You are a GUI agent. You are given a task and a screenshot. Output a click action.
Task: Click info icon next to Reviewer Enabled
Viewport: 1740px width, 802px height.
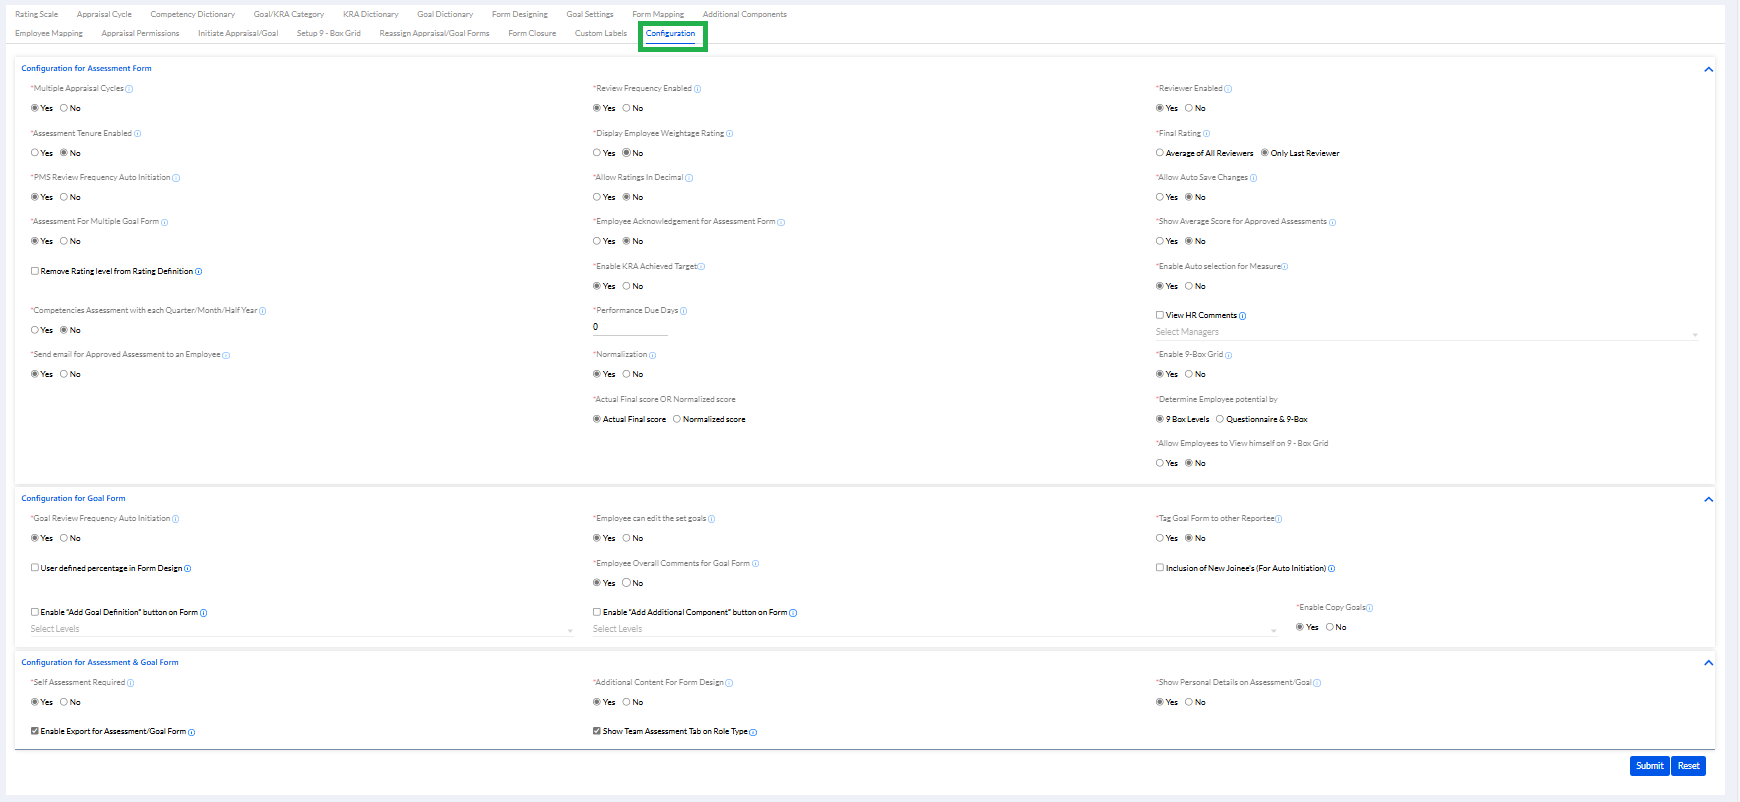1228,89
